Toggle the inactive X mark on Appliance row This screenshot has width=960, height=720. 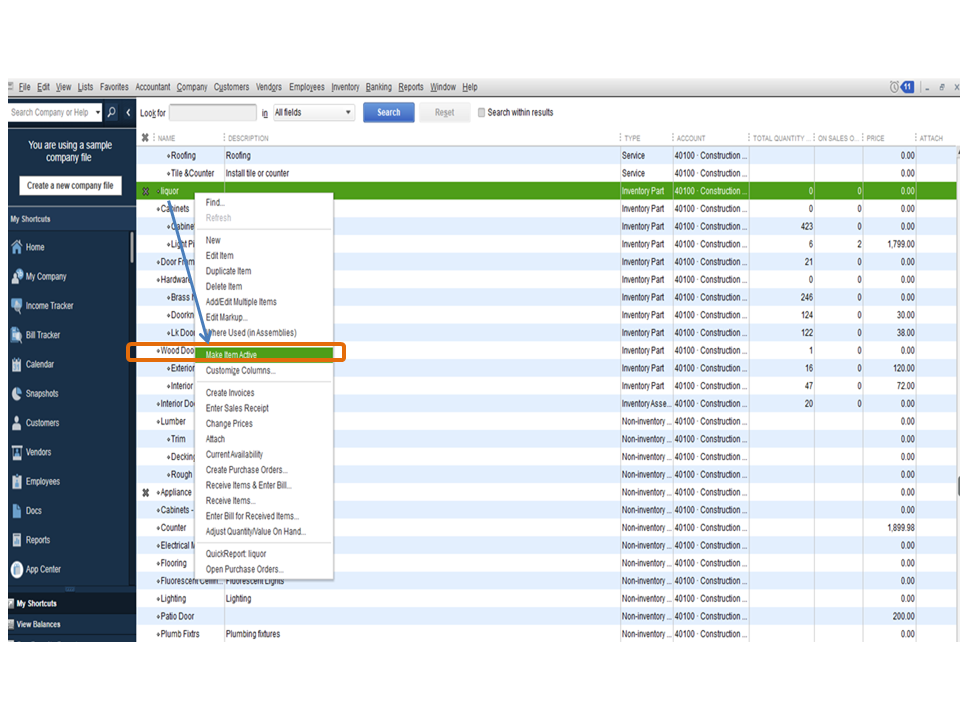tap(146, 492)
